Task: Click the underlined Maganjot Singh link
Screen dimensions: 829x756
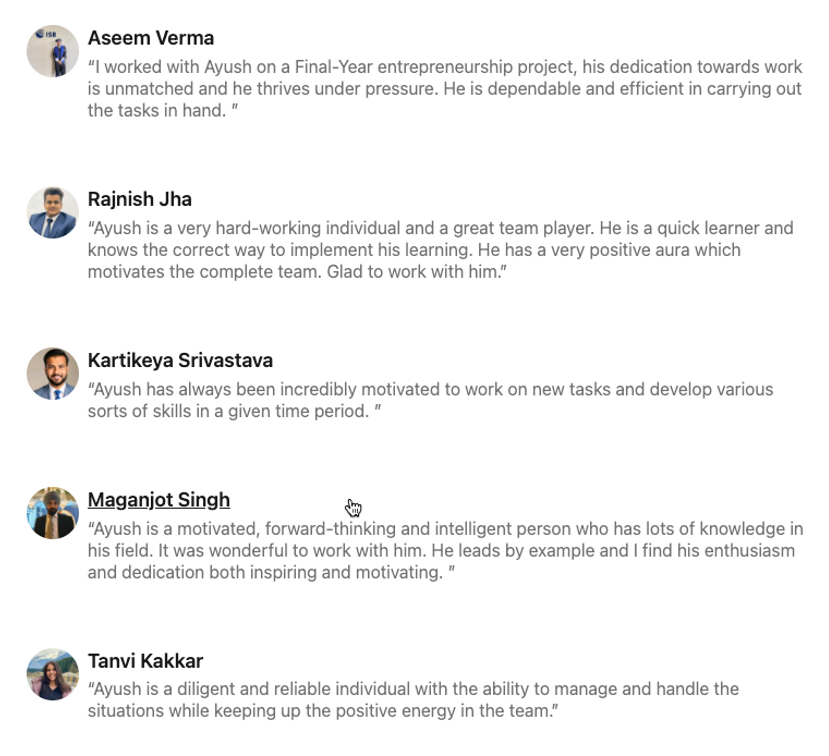Action: pos(159,500)
